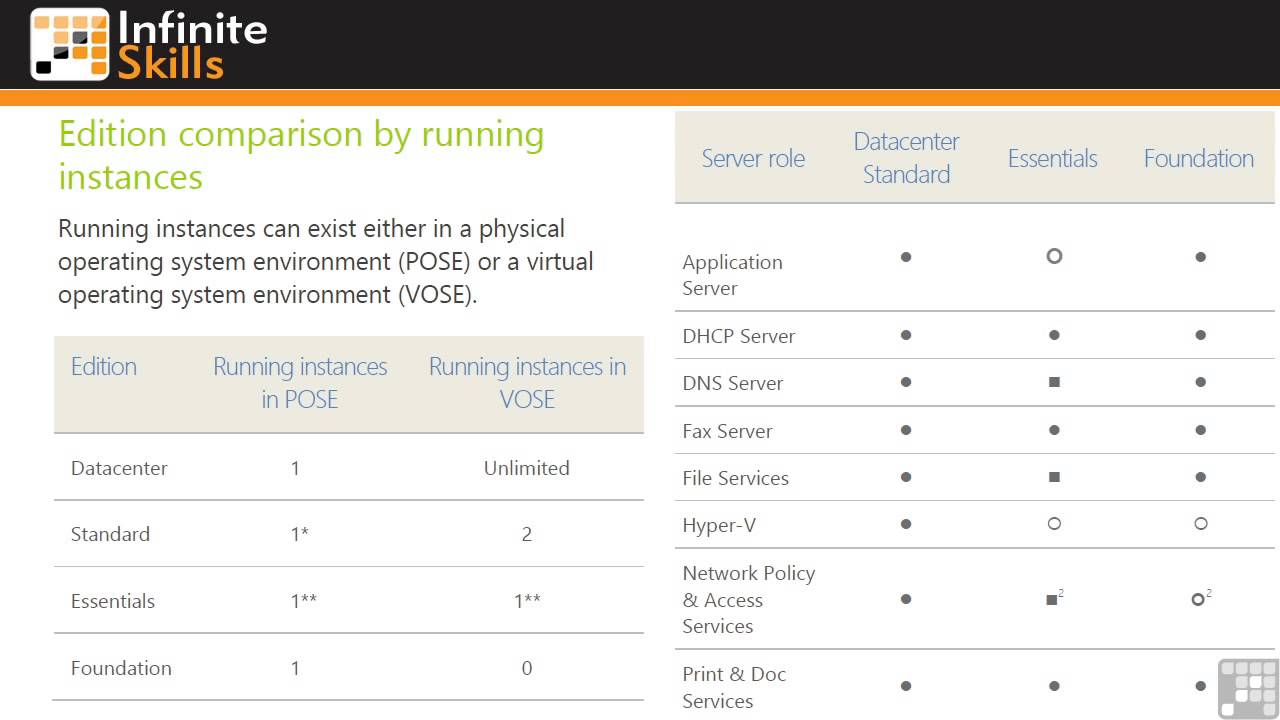Click the Fax Server Essentials dot
This screenshot has height=720, width=1280.
click(x=1054, y=430)
